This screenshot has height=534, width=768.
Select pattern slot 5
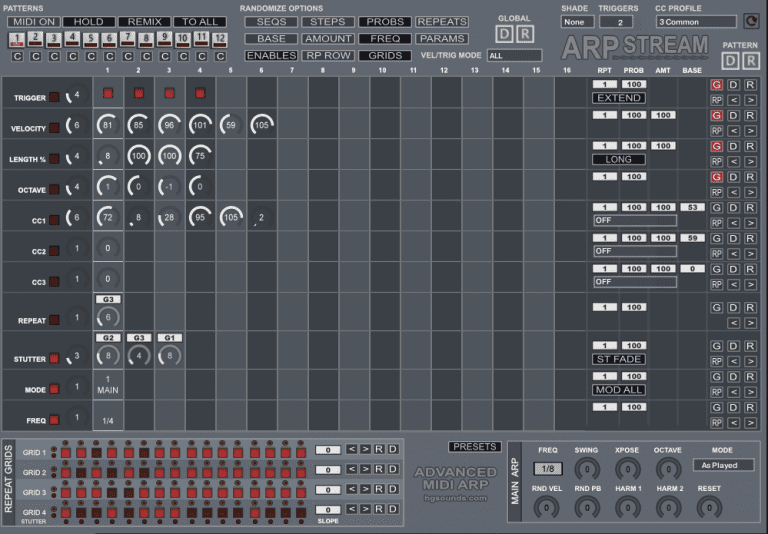tap(91, 39)
